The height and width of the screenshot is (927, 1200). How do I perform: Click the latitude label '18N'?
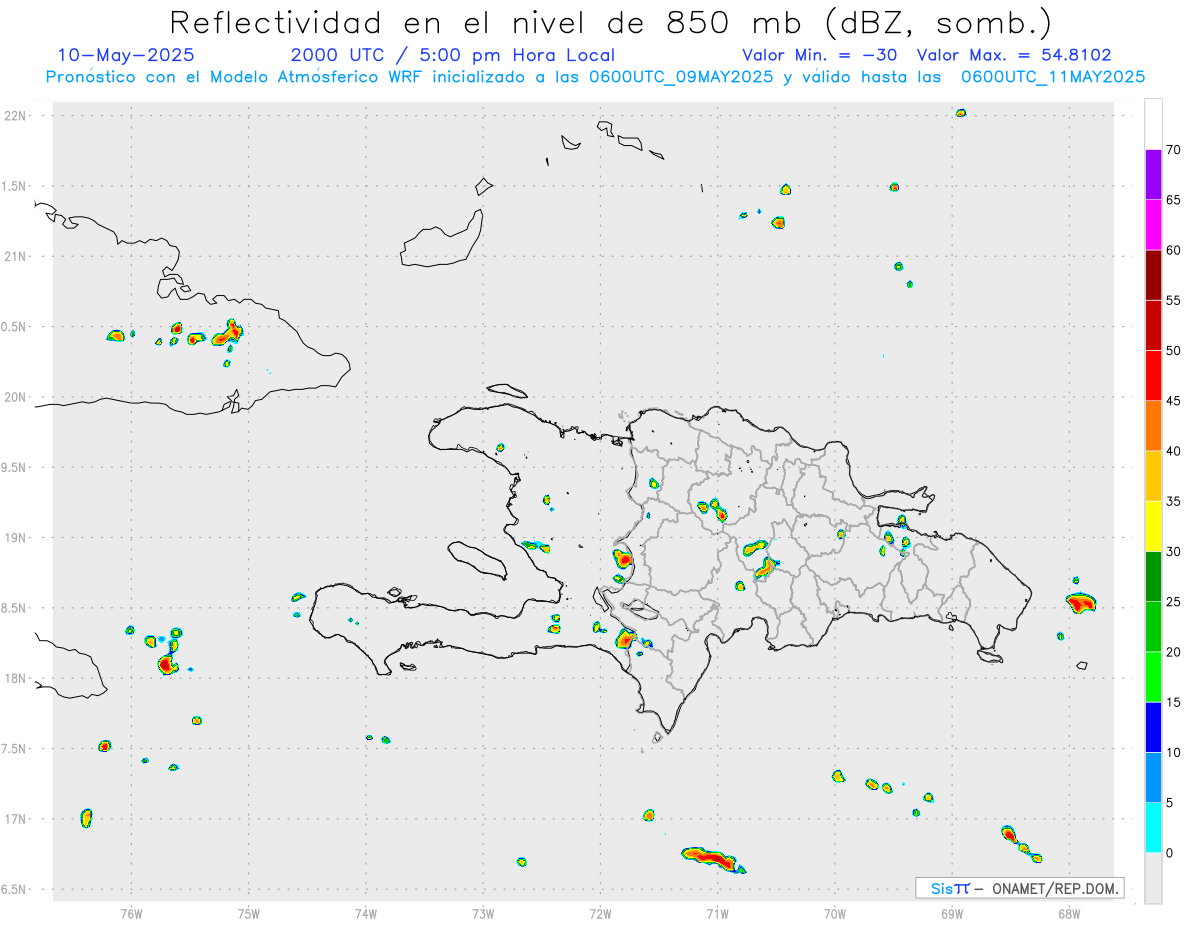[17, 678]
